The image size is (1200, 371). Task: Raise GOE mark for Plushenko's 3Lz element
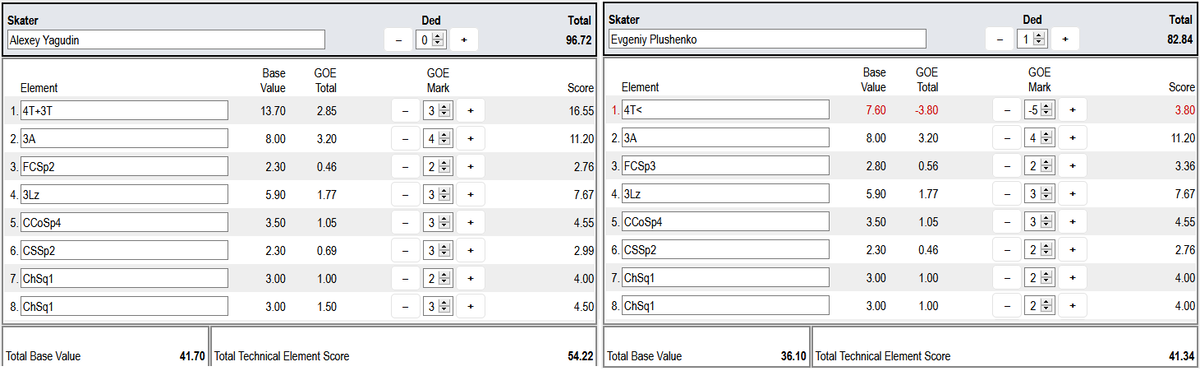[1072, 194]
